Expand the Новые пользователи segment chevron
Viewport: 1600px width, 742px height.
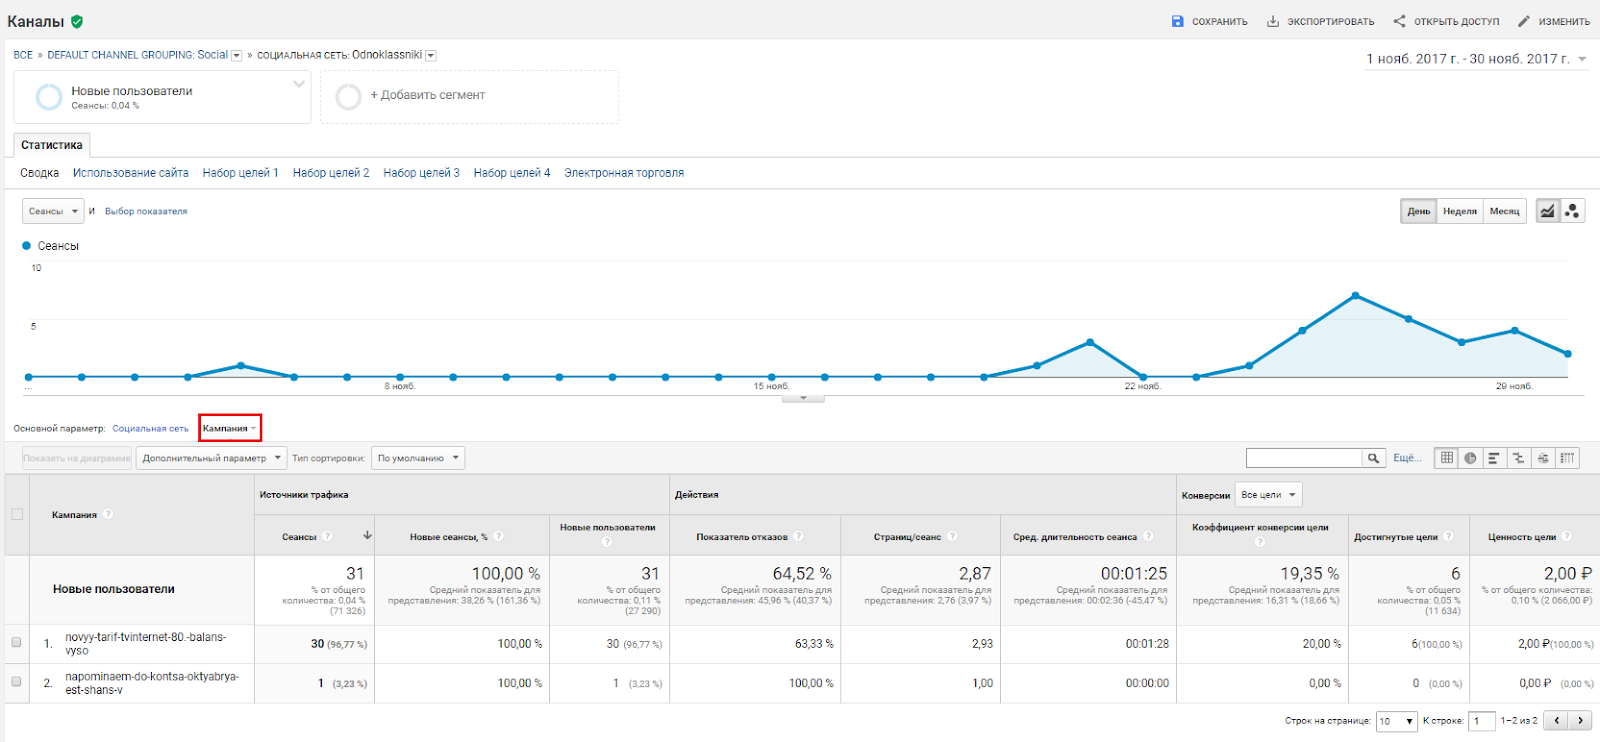pyautogui.click(x=298, y=84)
